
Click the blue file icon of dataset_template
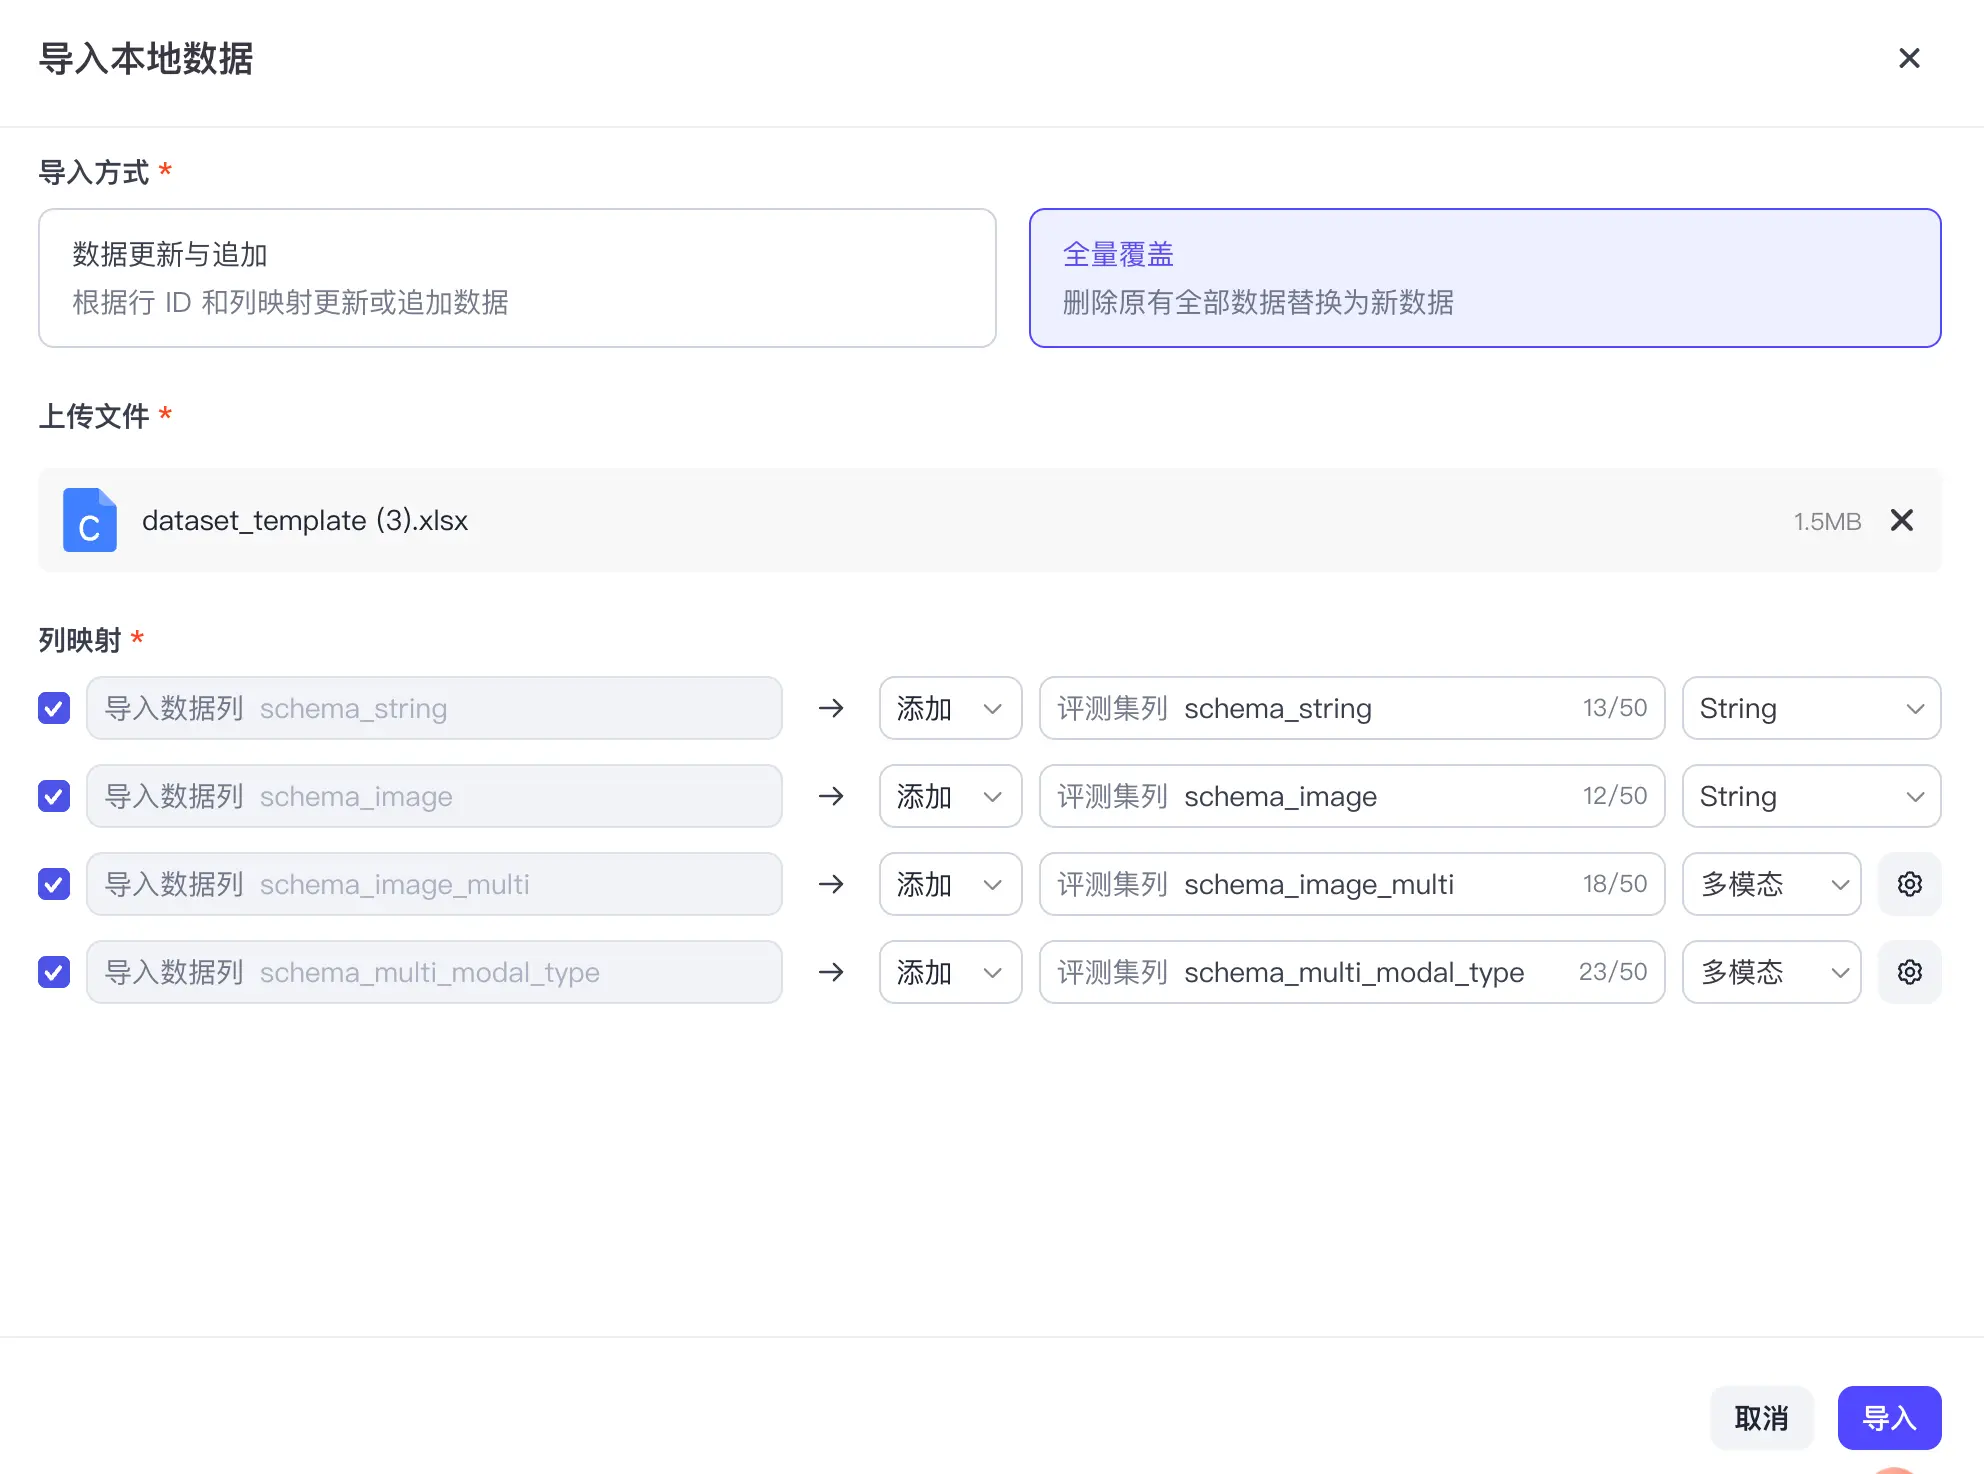tap(90, 520)
